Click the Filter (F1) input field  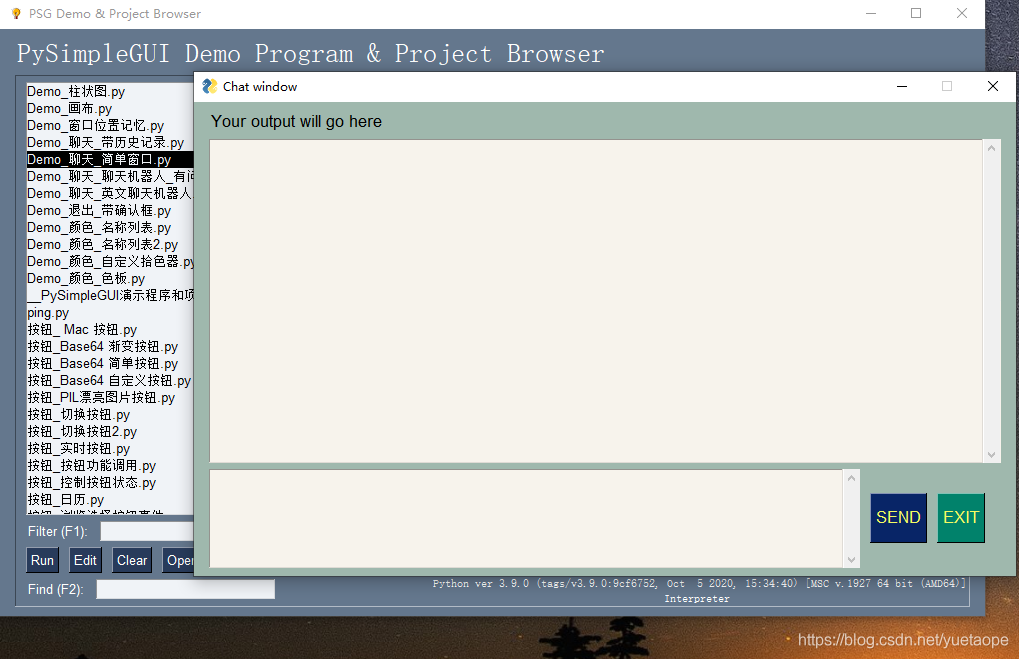coord(147,532)
